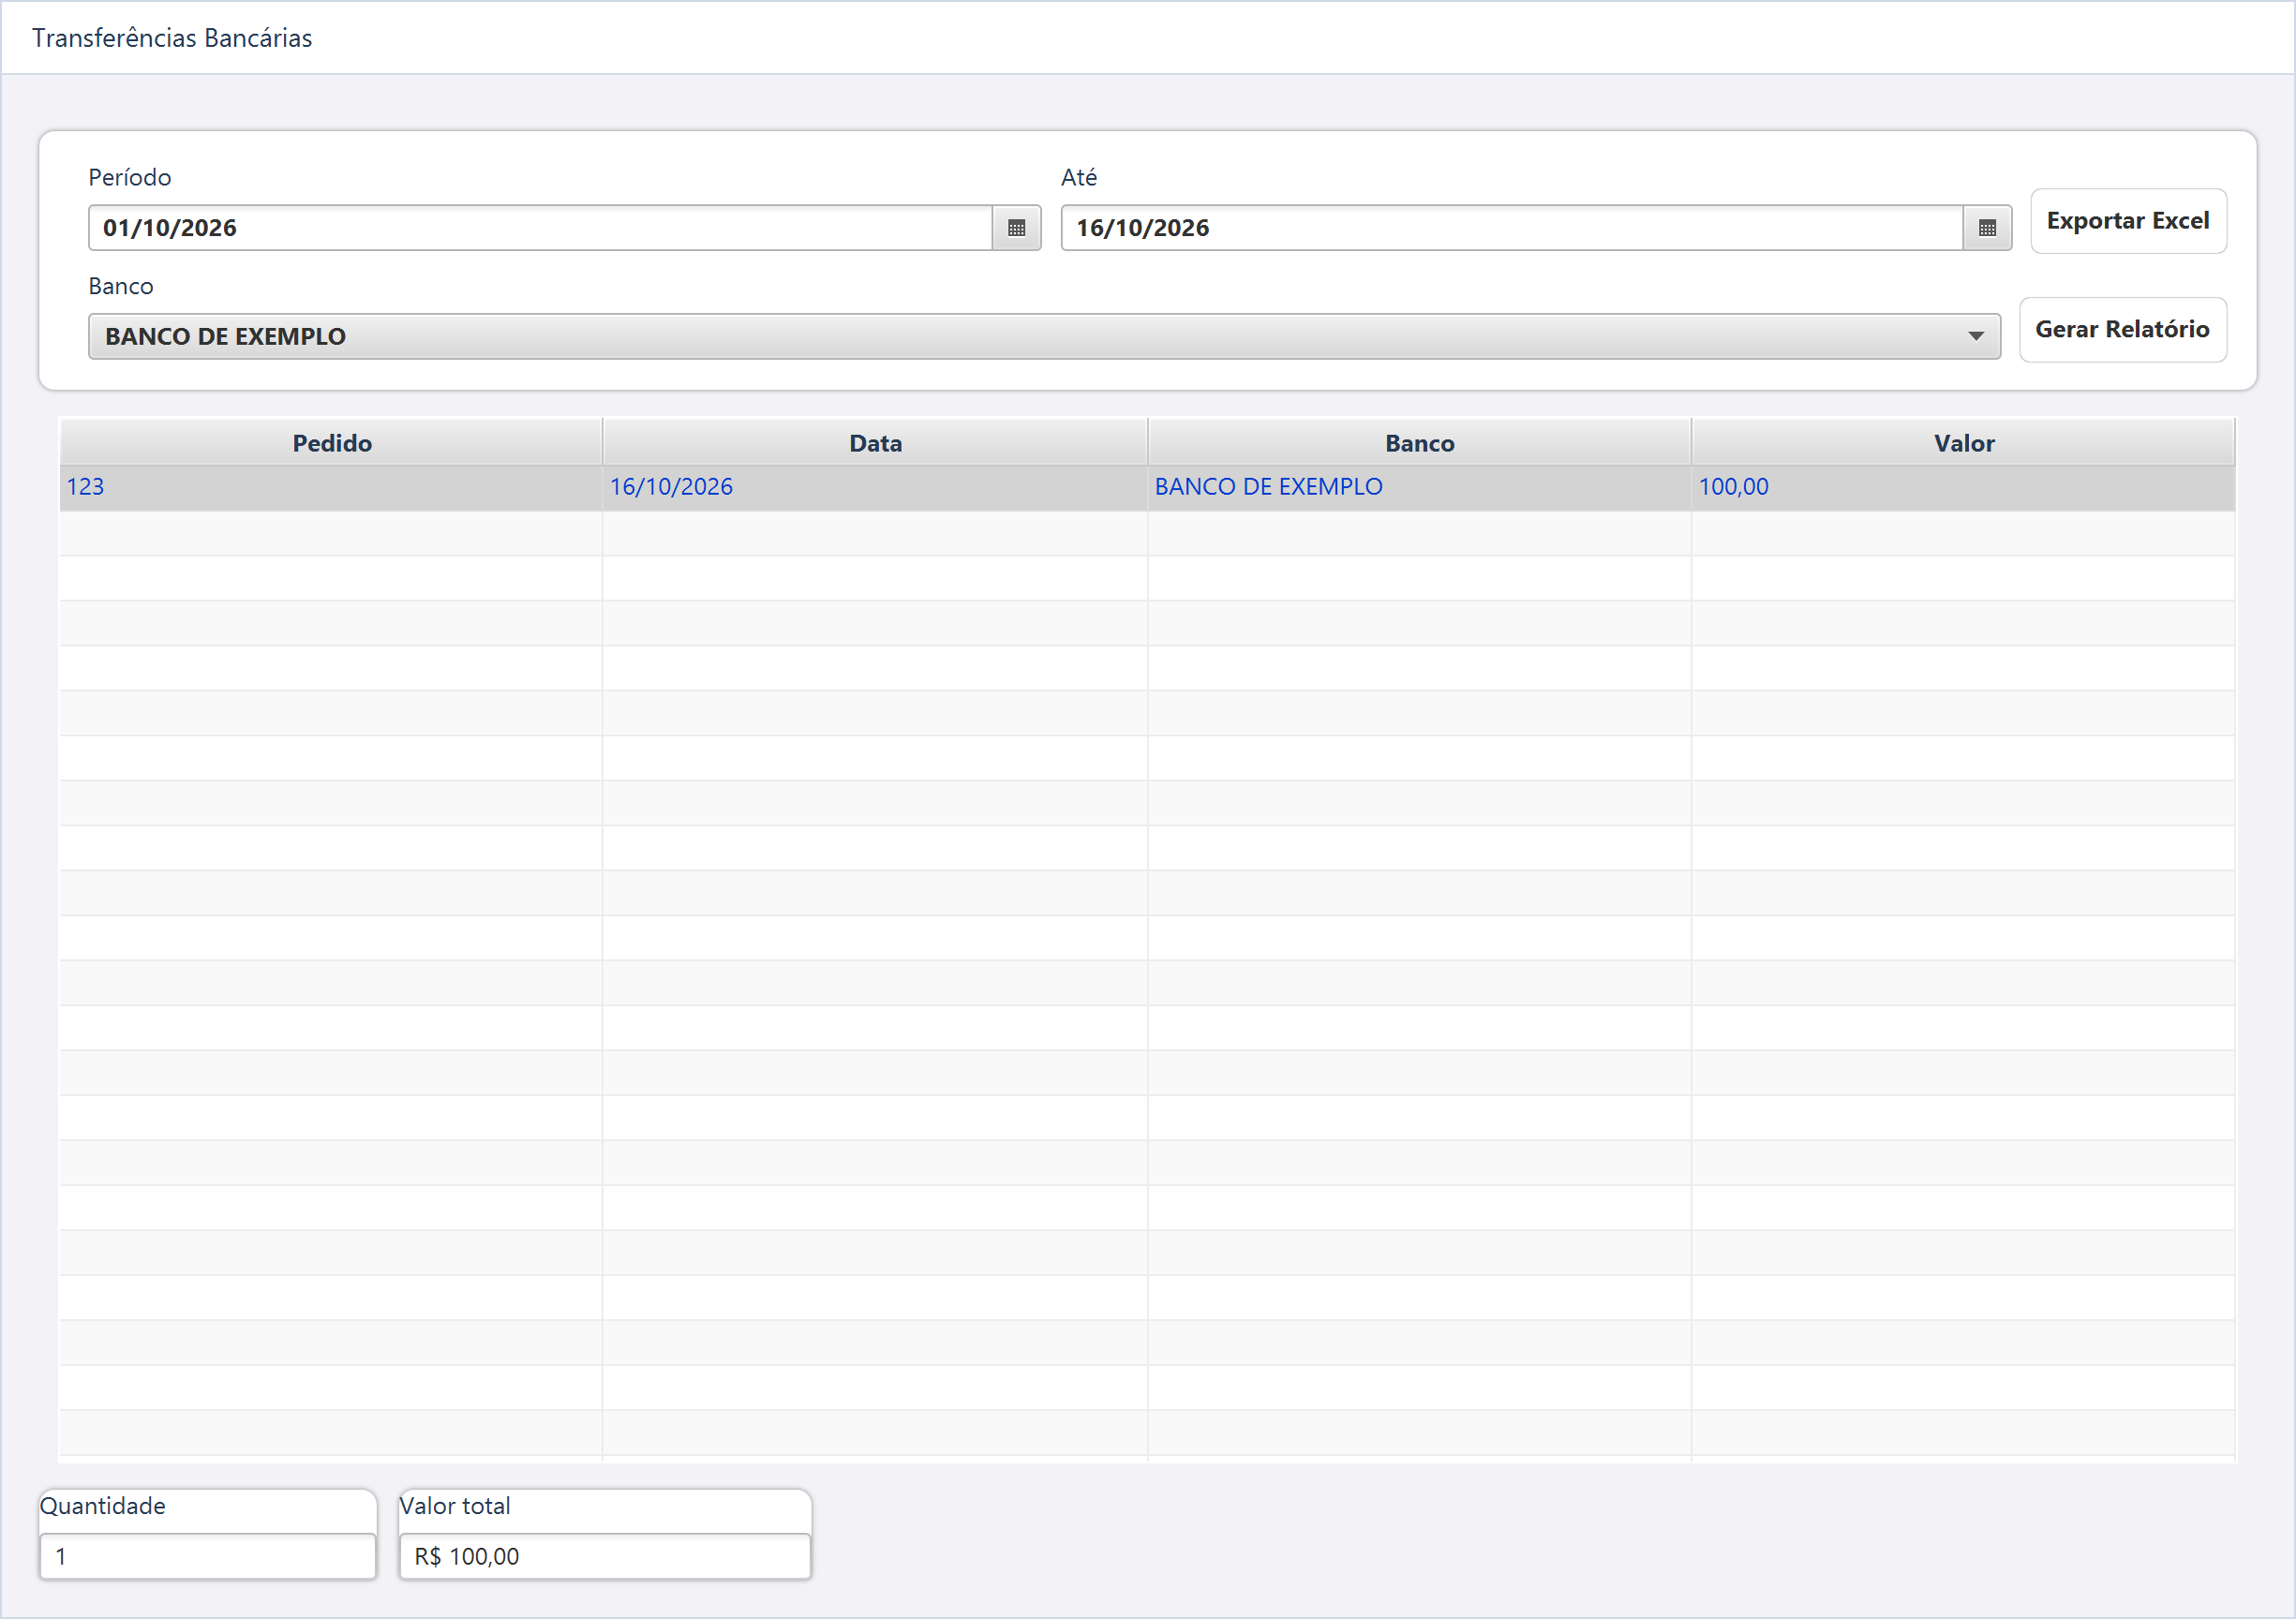Image resolution: width=2296 pixels, height=1619 pixels.
Task: Expand the Banco dropdown BANCO DE EXEMPLO
Action: [x=1044, y=336]
